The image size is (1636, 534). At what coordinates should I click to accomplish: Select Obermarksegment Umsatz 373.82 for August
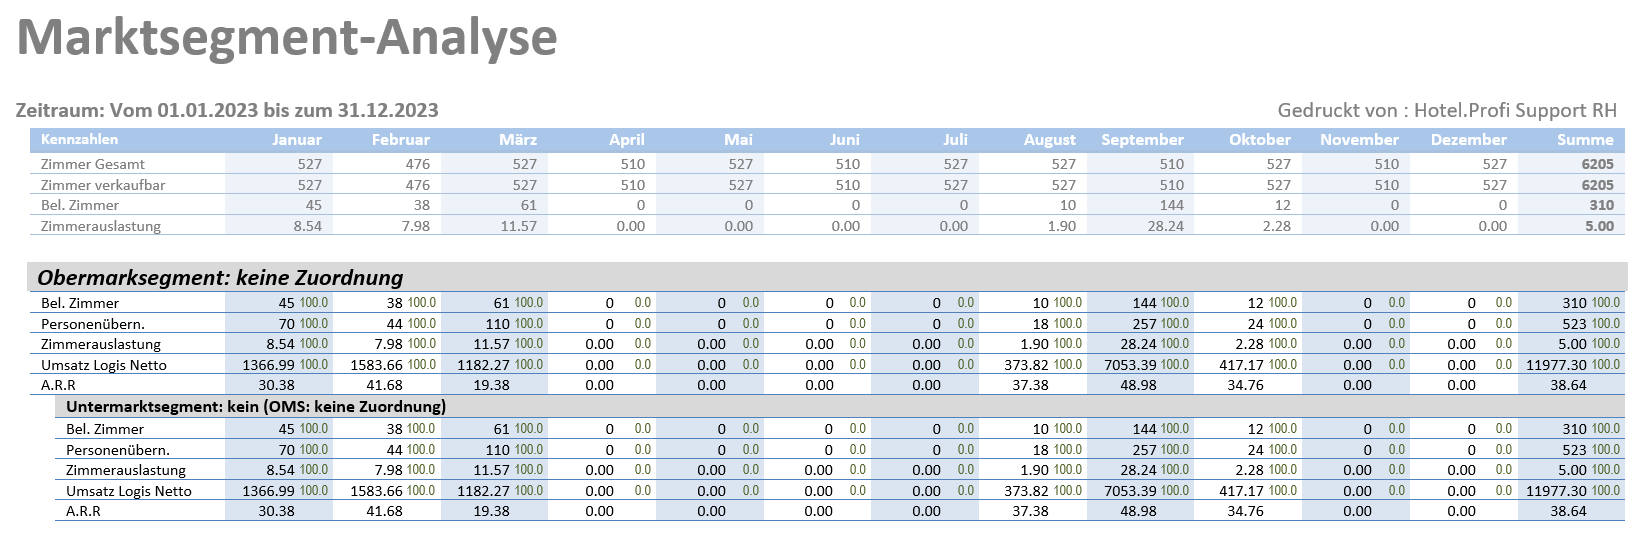[x=1026, y=365]
